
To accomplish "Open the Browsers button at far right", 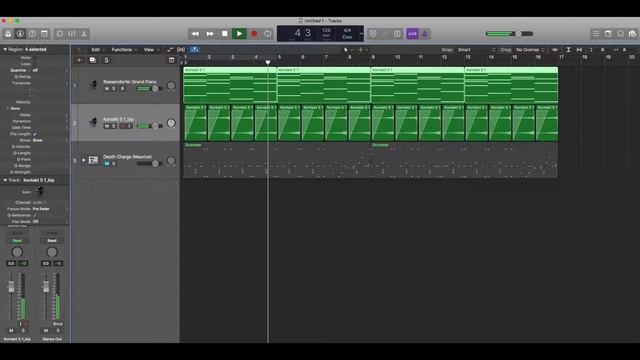I will [x=633, y=34].
